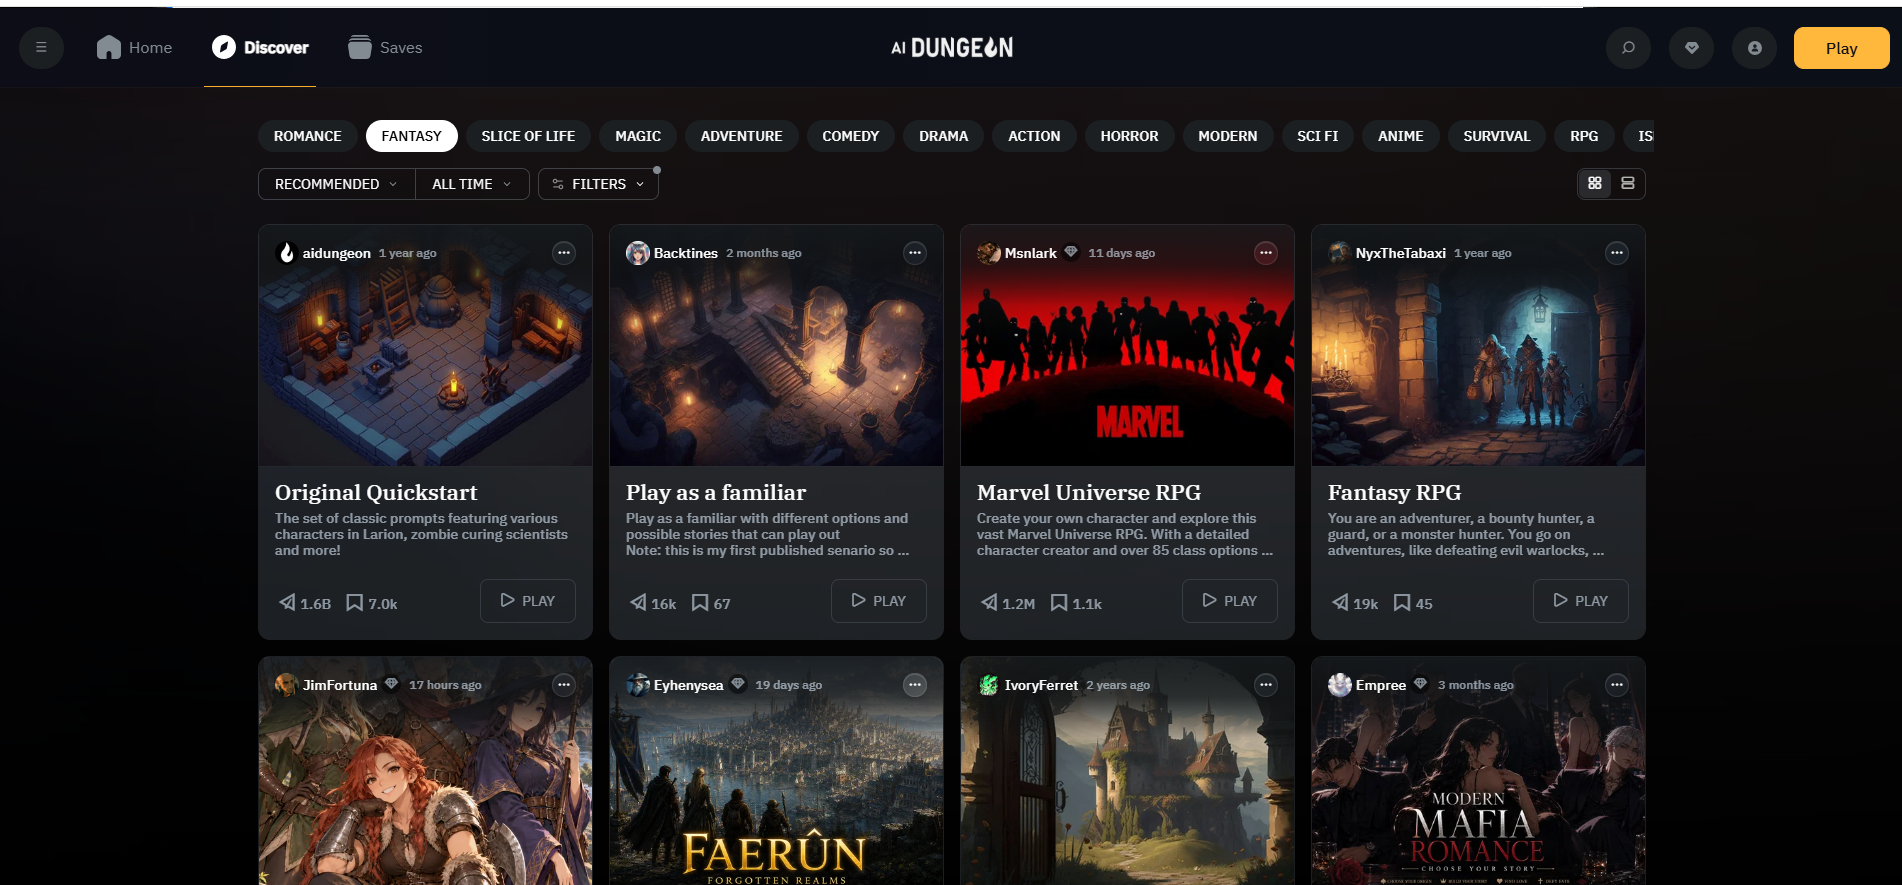This screenshot has width=1902, height=885.
Task: Click the search magnifier icon
Action: click(1628, 47)
